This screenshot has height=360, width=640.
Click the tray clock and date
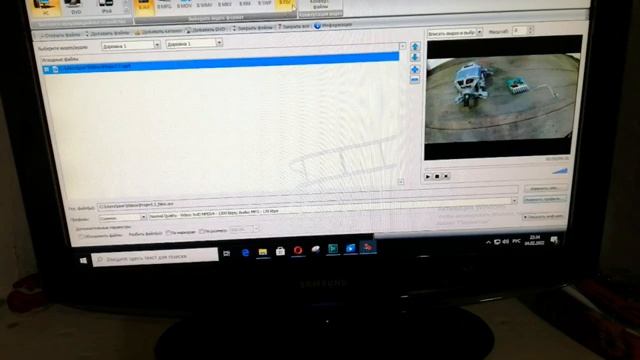click(x=534, y=240)
